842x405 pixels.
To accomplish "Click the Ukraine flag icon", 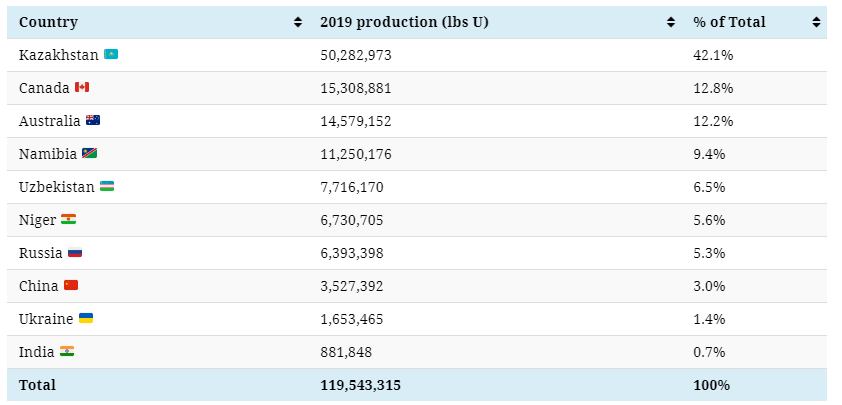I will tap(86, 319).
